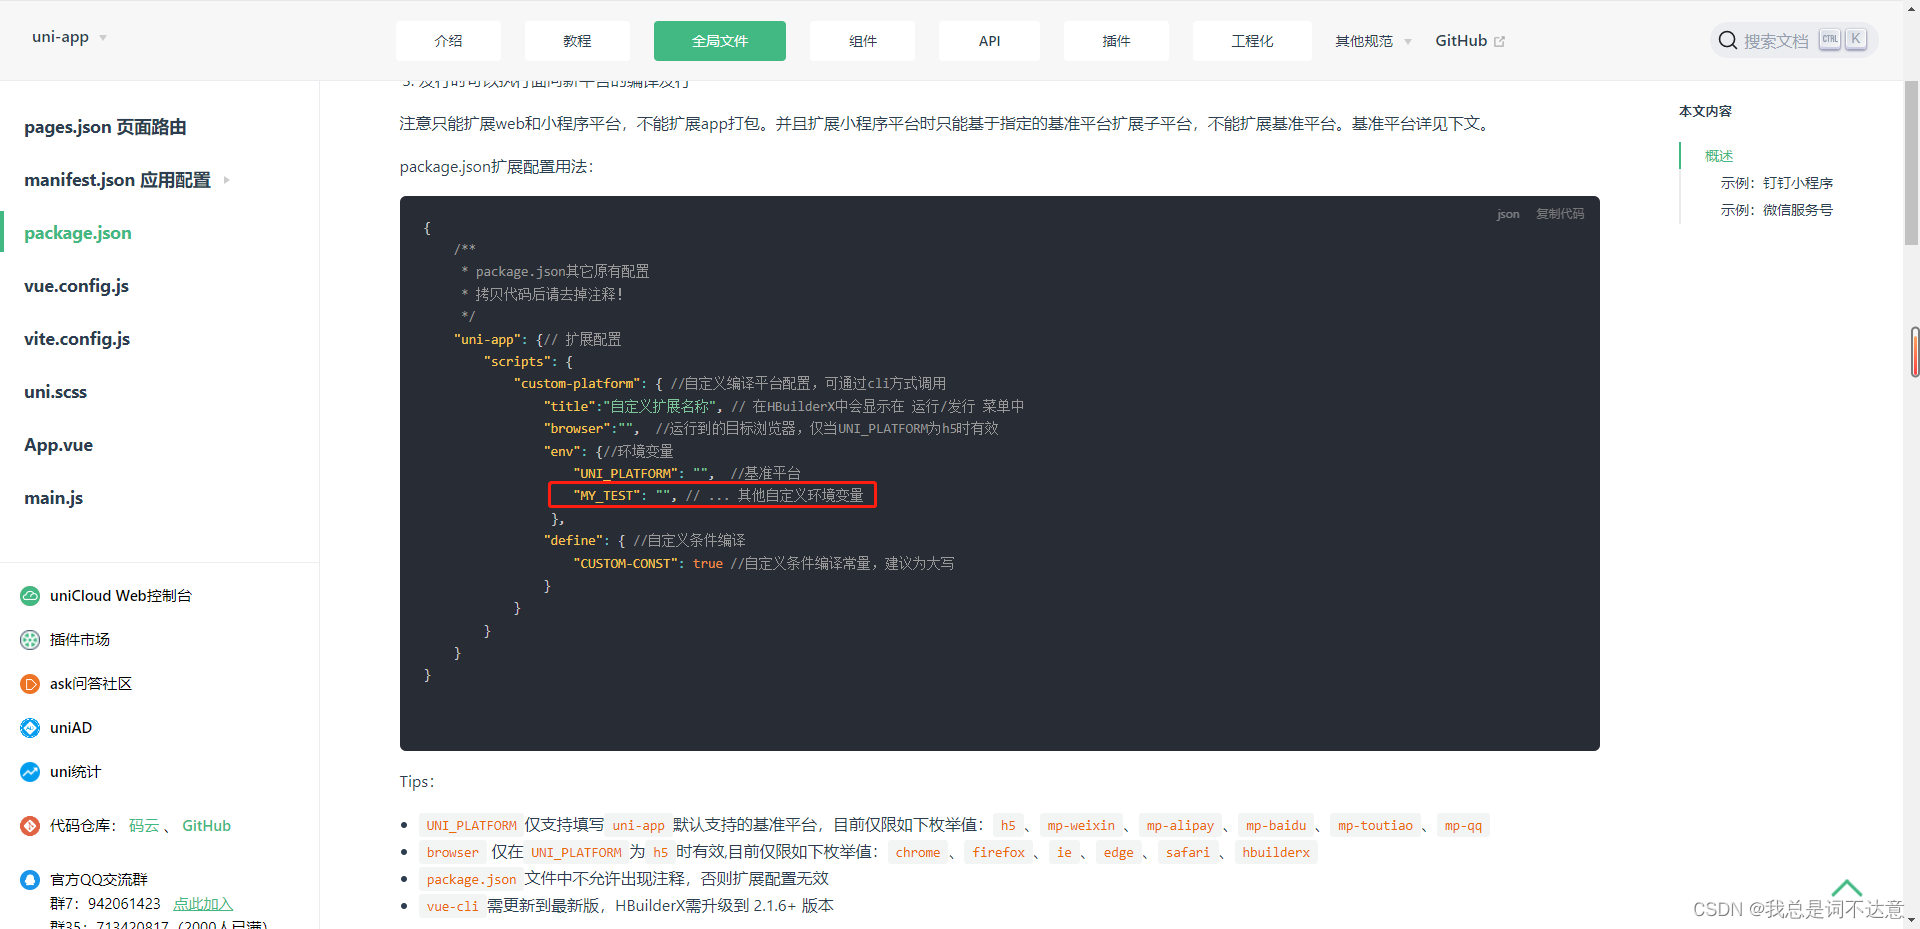Expand manifest.json 应用配置 submenu arrow
The width and height of the screenshot is (1920, 929).
[227, 180]
